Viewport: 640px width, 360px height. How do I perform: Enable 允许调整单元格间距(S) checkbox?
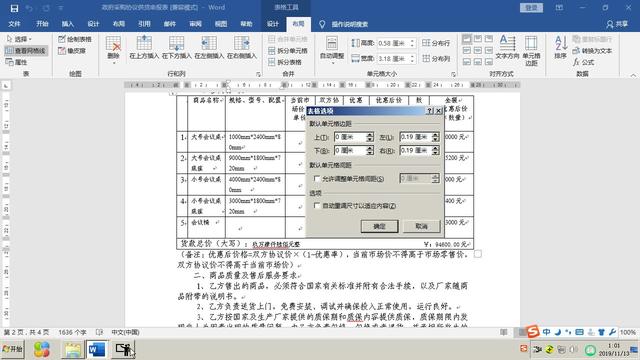tap(317, 179)
